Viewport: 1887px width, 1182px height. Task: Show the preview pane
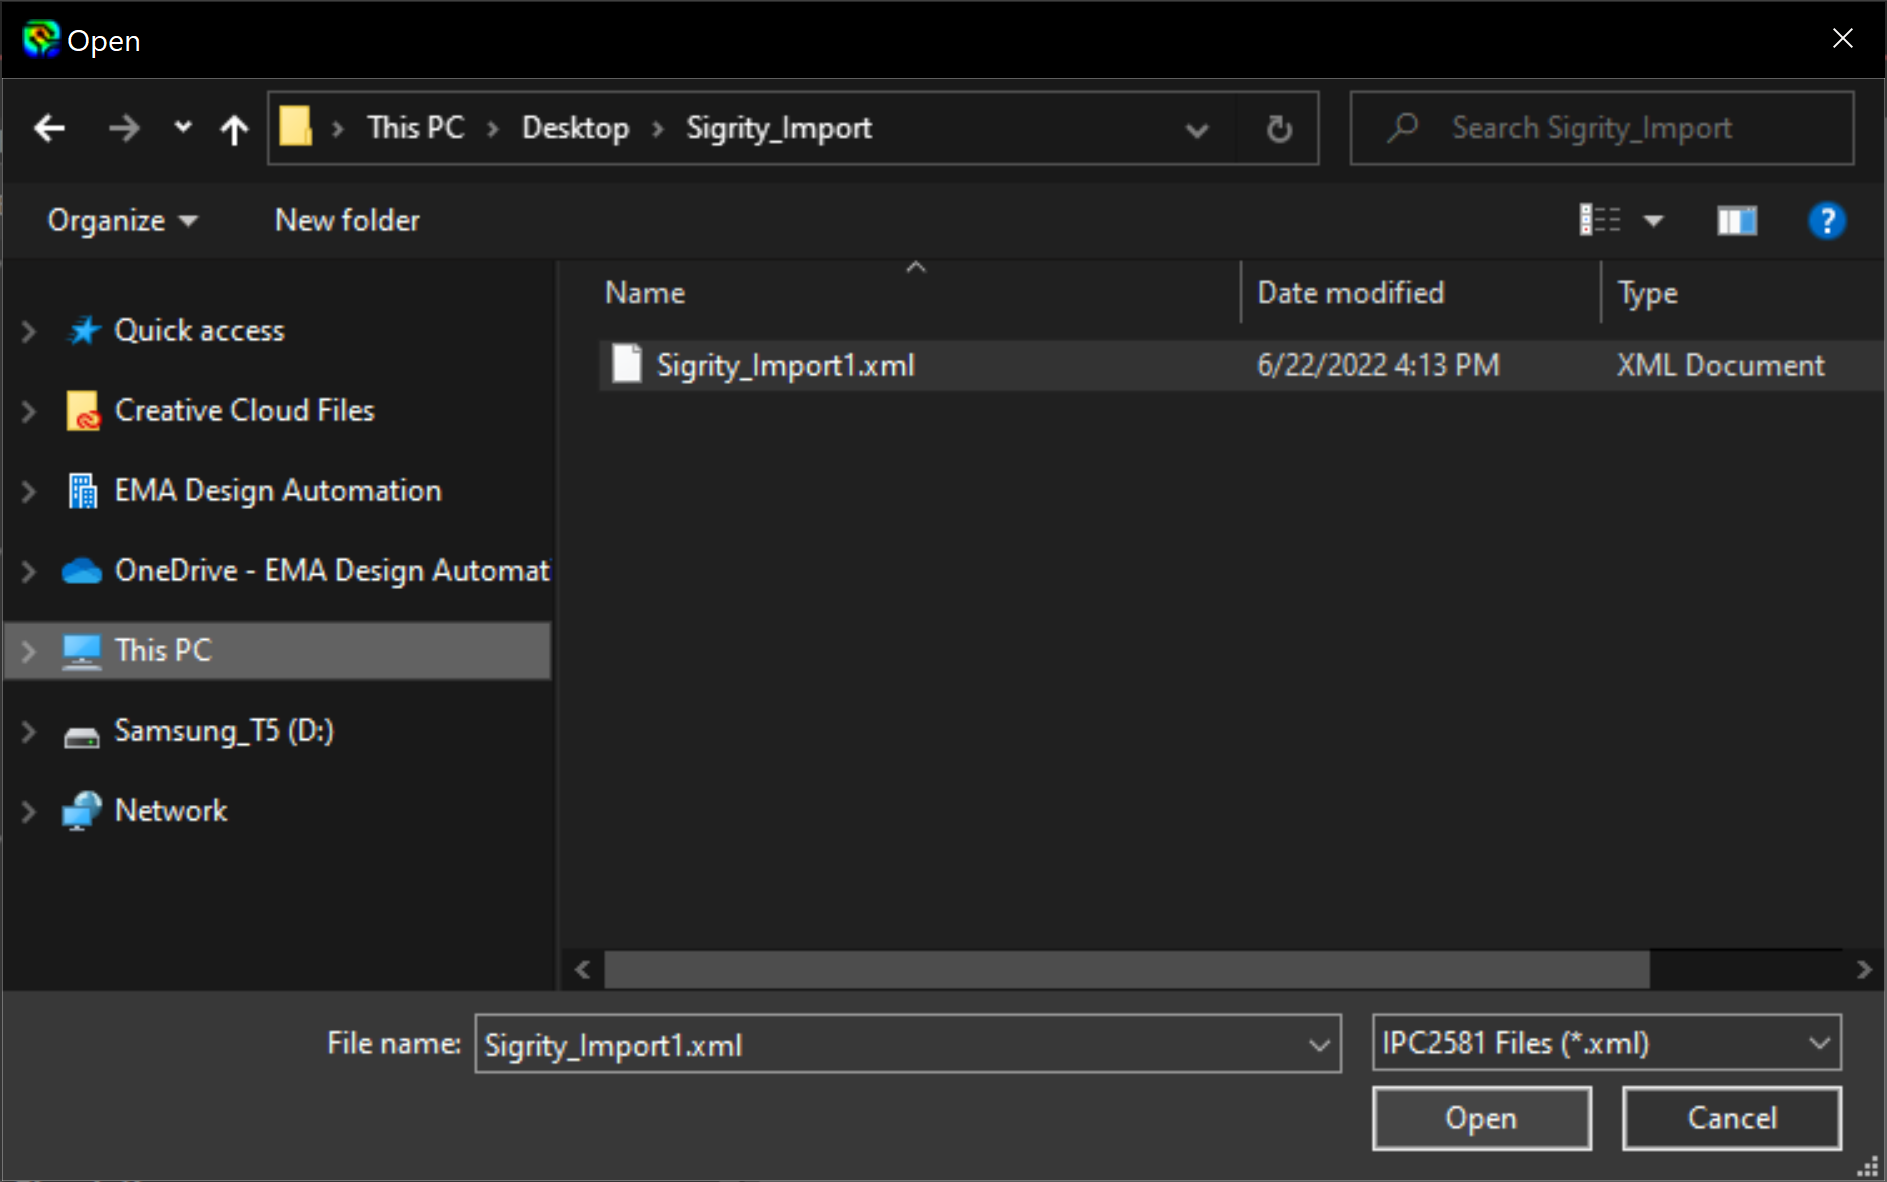point(1737,220)
